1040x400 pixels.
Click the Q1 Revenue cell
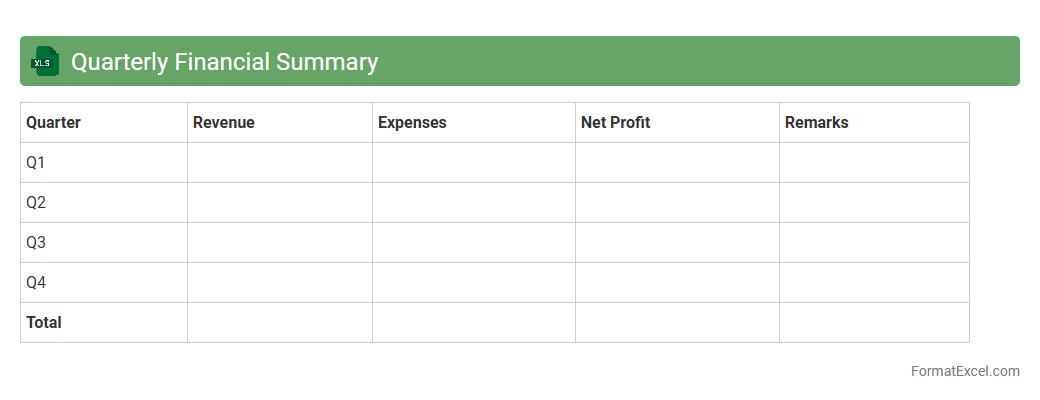coord(280,163)
